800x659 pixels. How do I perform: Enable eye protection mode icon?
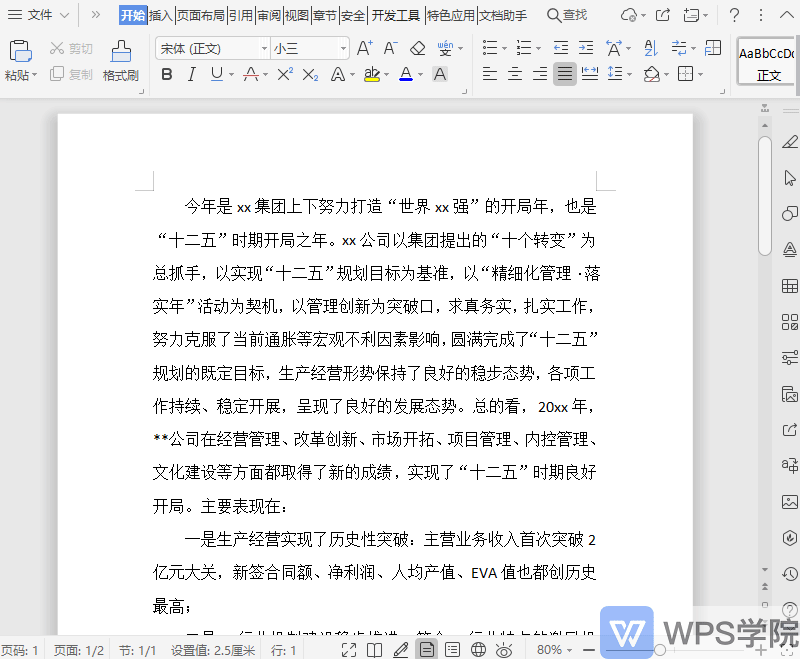504,650
